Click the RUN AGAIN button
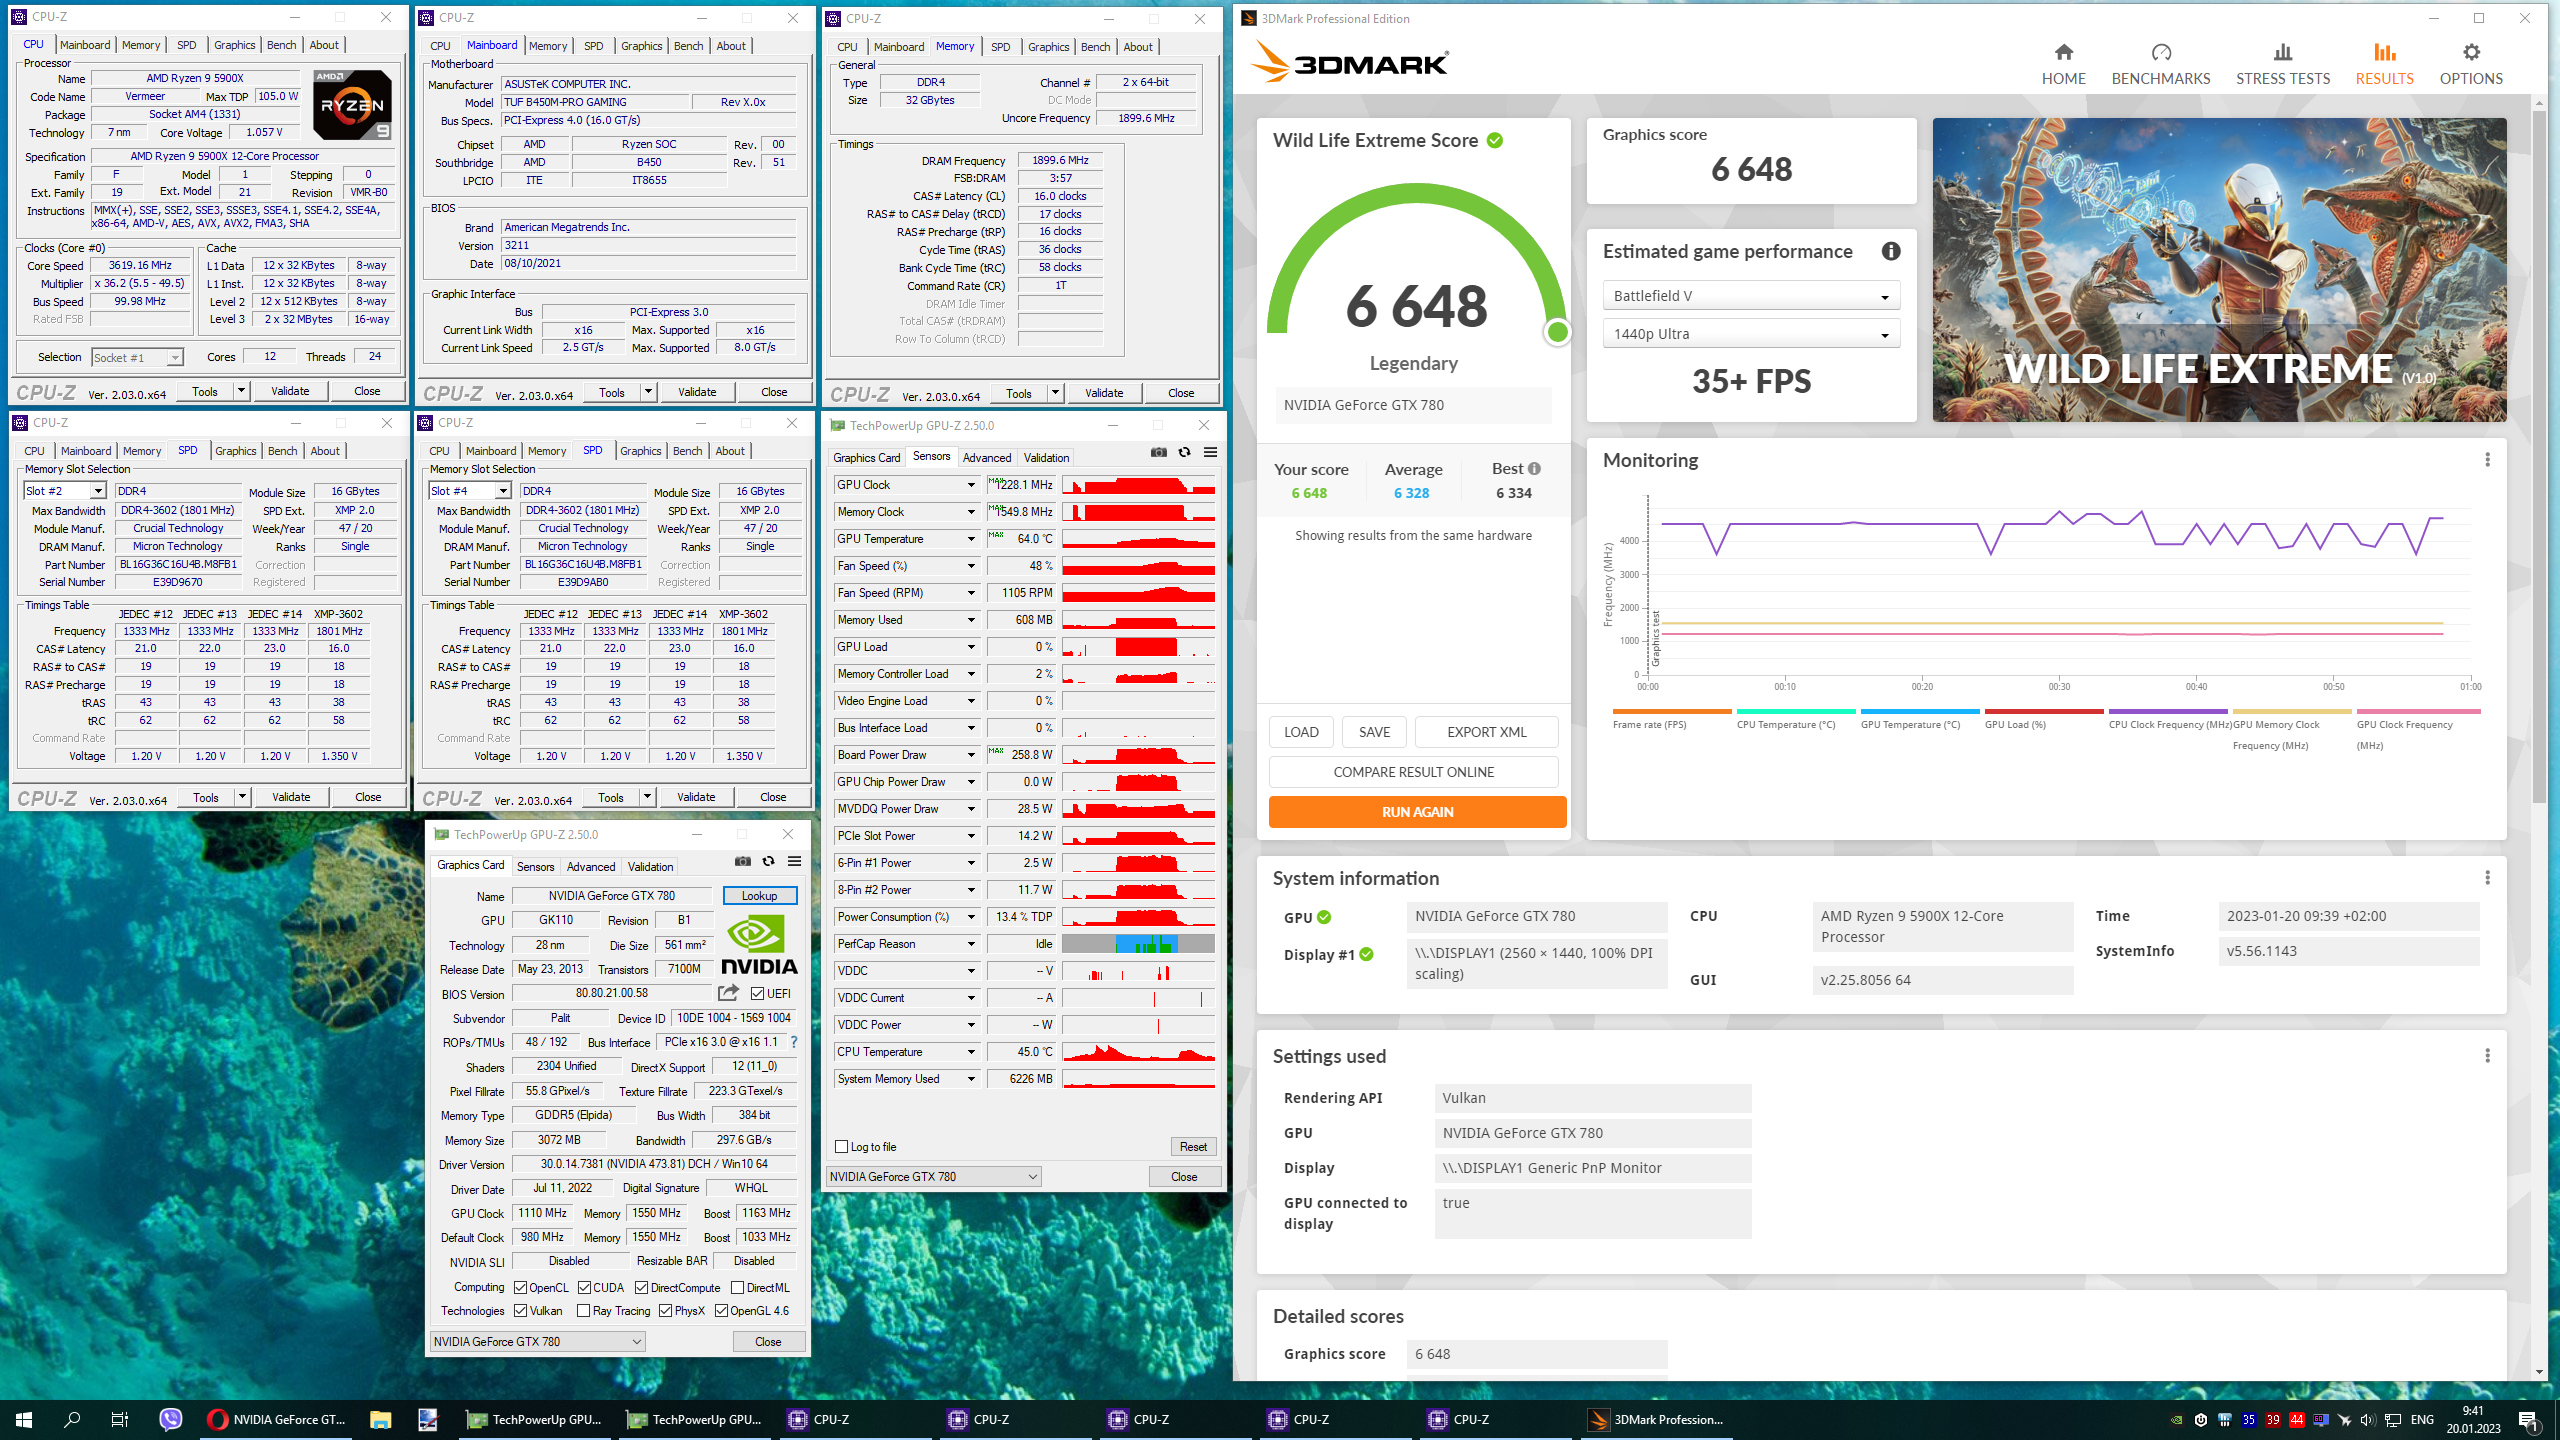The image size is (2560, 1440). pyautogui.click(x=1417, y=812)
